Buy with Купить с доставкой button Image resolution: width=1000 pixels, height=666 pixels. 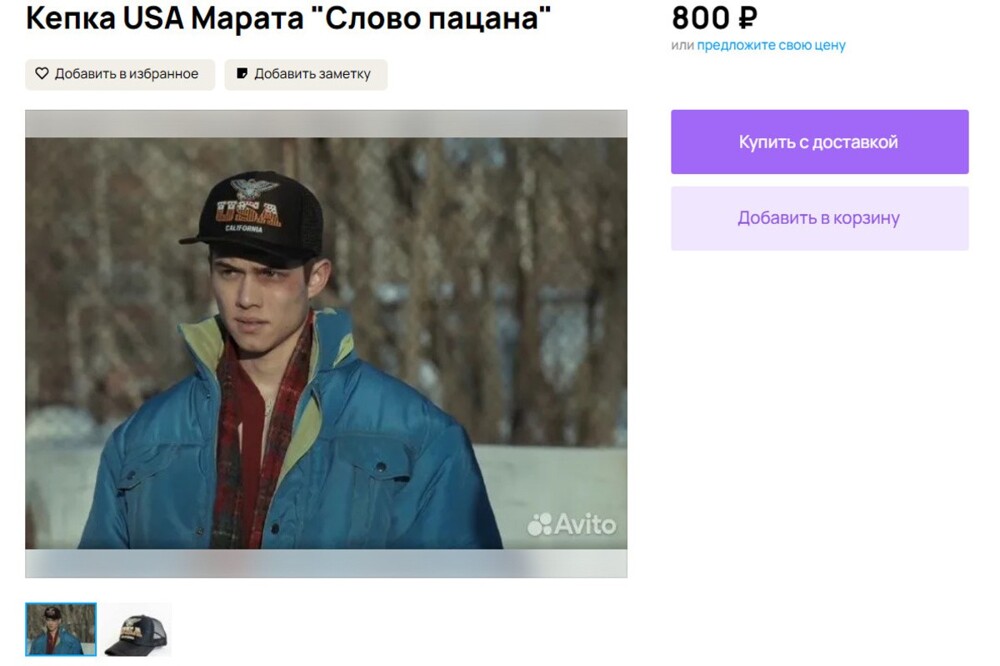click(820, 142)
